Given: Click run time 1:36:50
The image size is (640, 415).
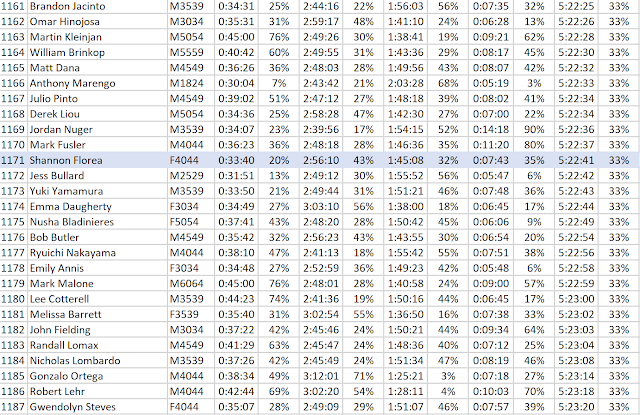Looking at the screenshot, I should coord(406,314).
